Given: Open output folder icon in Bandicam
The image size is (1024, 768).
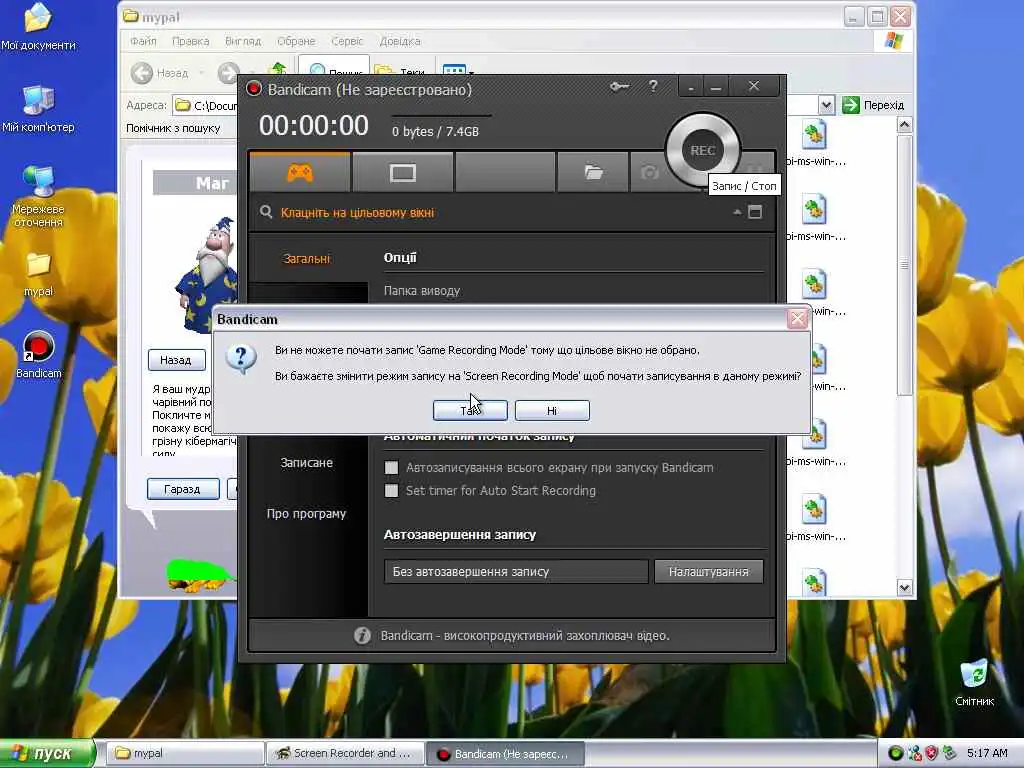Looking at the screenshot, I should click(593, 172).
